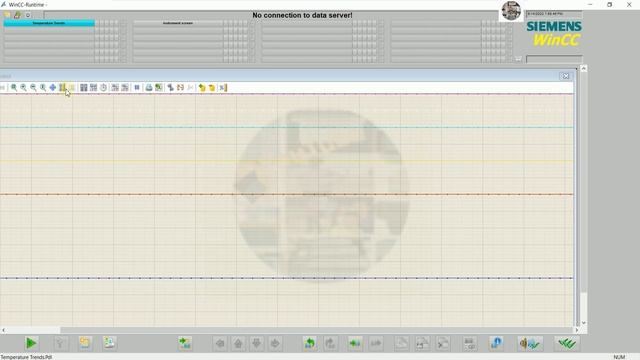
Task: Click 'NUM' indicator in status bar
Action: pos(619,357)
